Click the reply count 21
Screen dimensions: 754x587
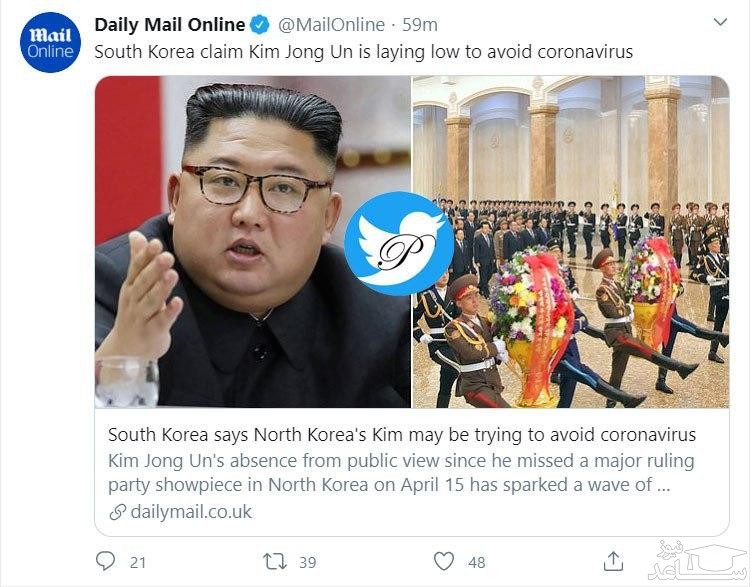coord(138,562)
